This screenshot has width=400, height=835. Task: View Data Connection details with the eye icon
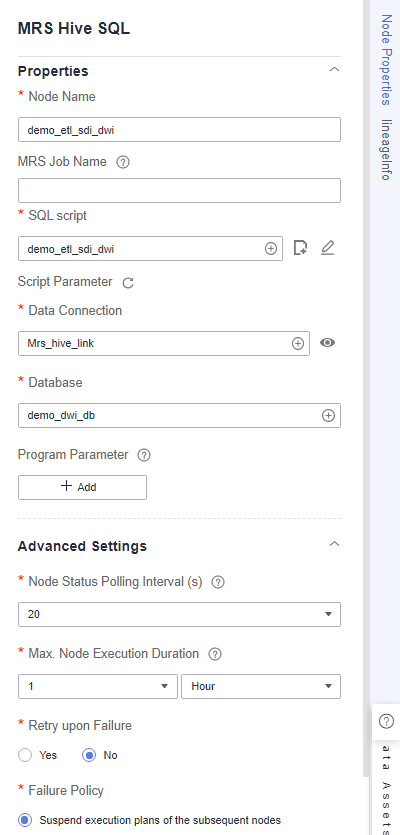tap(328, 343)
